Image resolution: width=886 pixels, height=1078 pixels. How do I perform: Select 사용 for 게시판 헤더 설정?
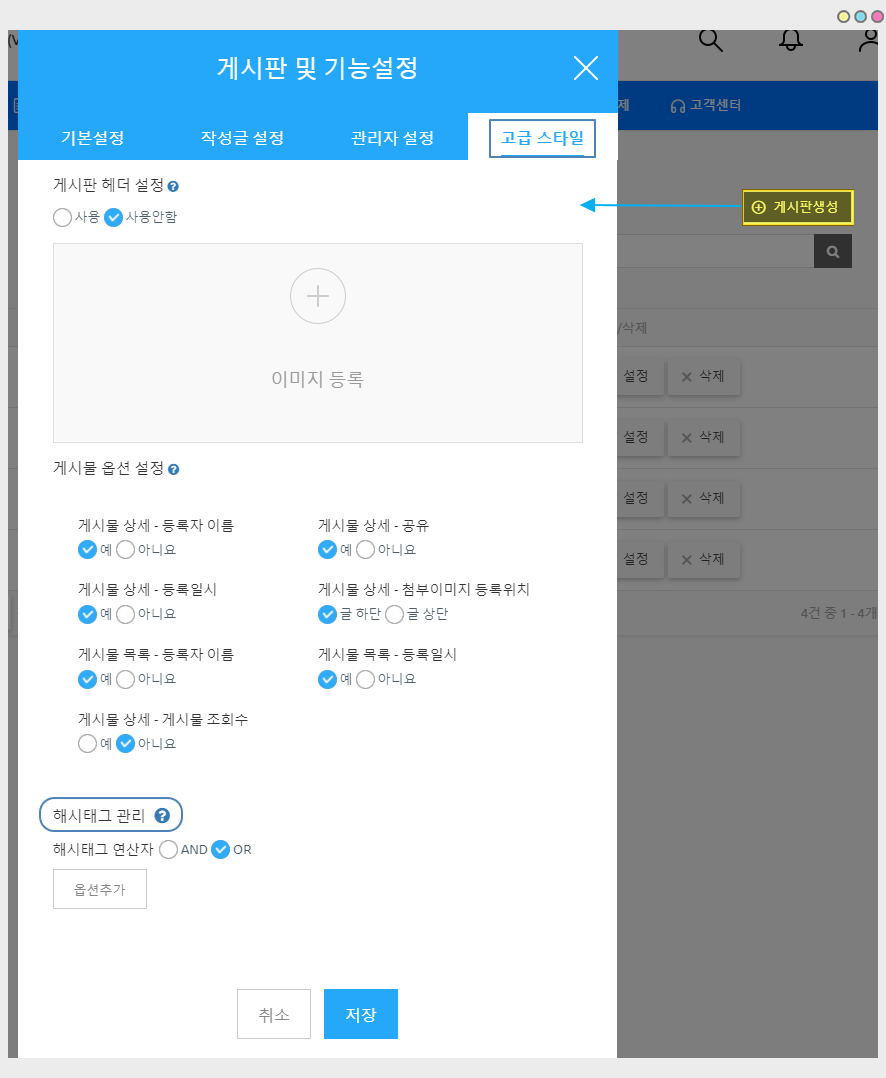click(63, 217)
